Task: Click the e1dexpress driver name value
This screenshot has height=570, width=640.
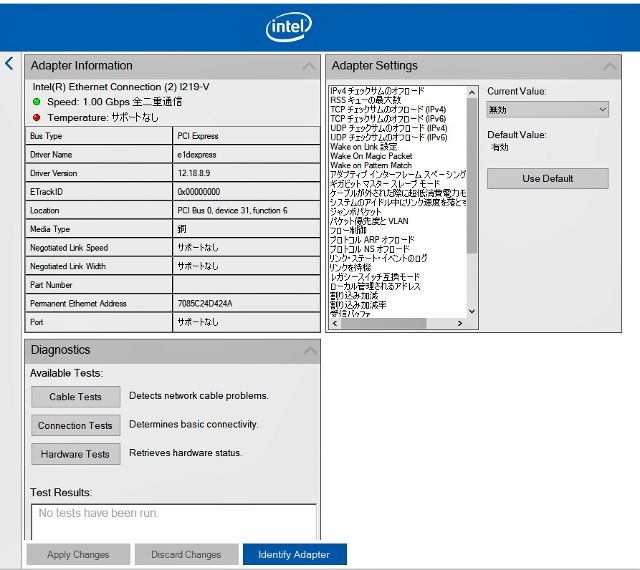Action: tap(197, 155)
